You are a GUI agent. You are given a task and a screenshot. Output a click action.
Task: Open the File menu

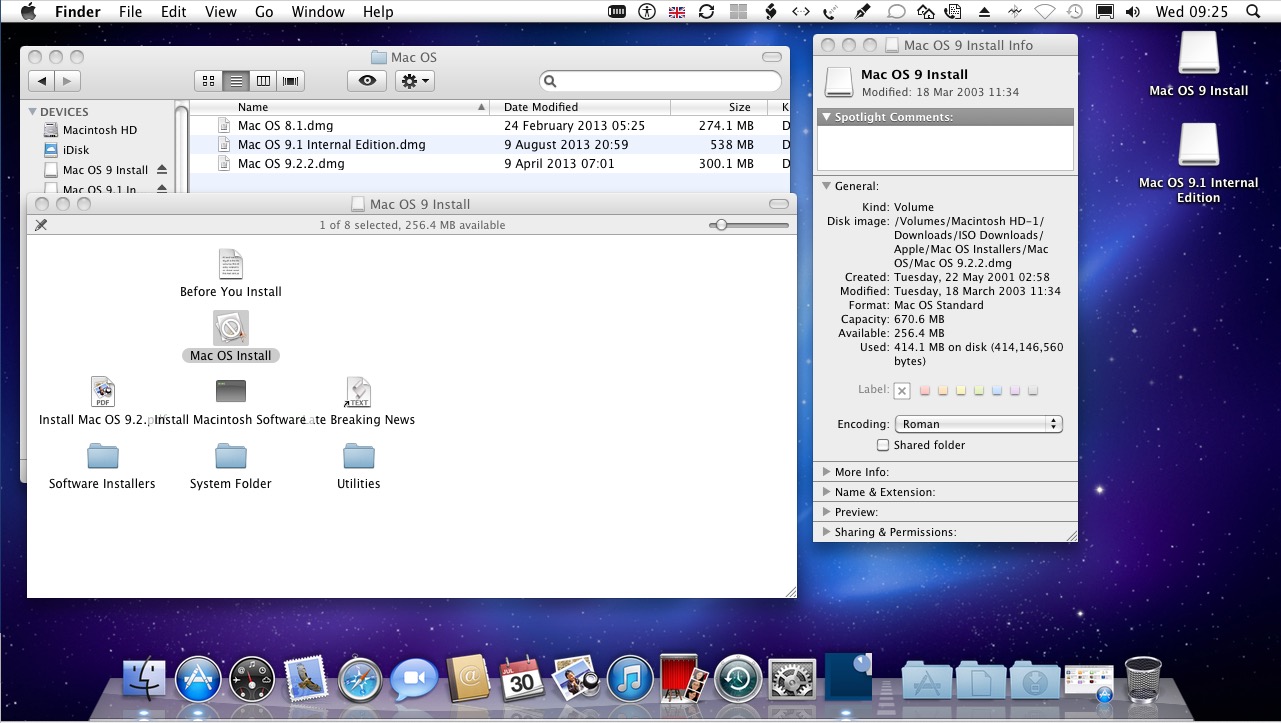click(x=130, y=12)
